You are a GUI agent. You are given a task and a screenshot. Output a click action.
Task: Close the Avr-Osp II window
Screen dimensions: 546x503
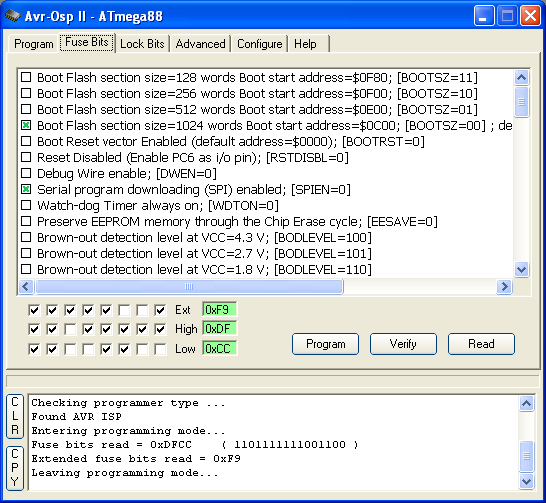coord(530,16)
